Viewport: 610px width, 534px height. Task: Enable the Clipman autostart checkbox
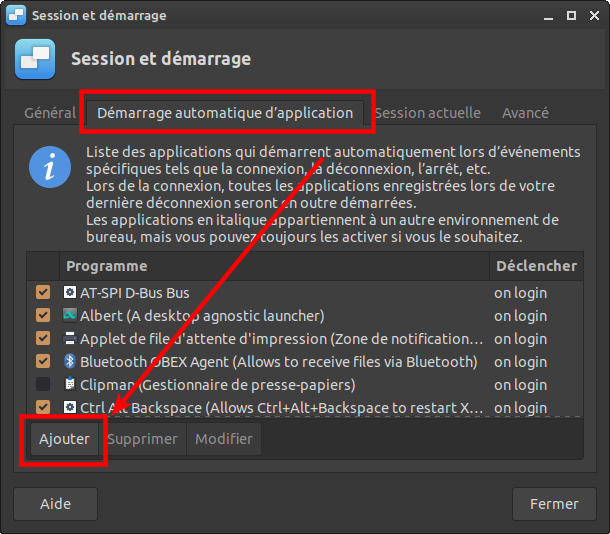(43, 385)
